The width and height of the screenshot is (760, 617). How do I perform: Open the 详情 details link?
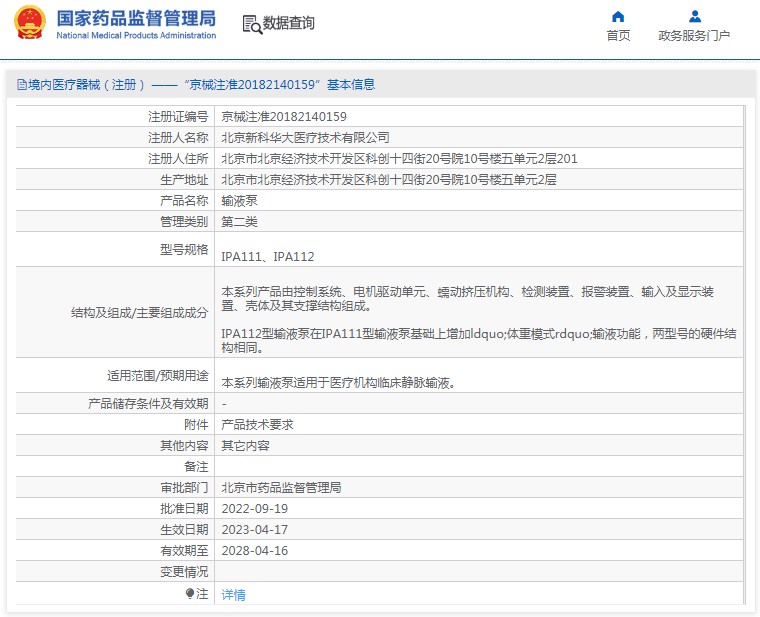(233, 594)
